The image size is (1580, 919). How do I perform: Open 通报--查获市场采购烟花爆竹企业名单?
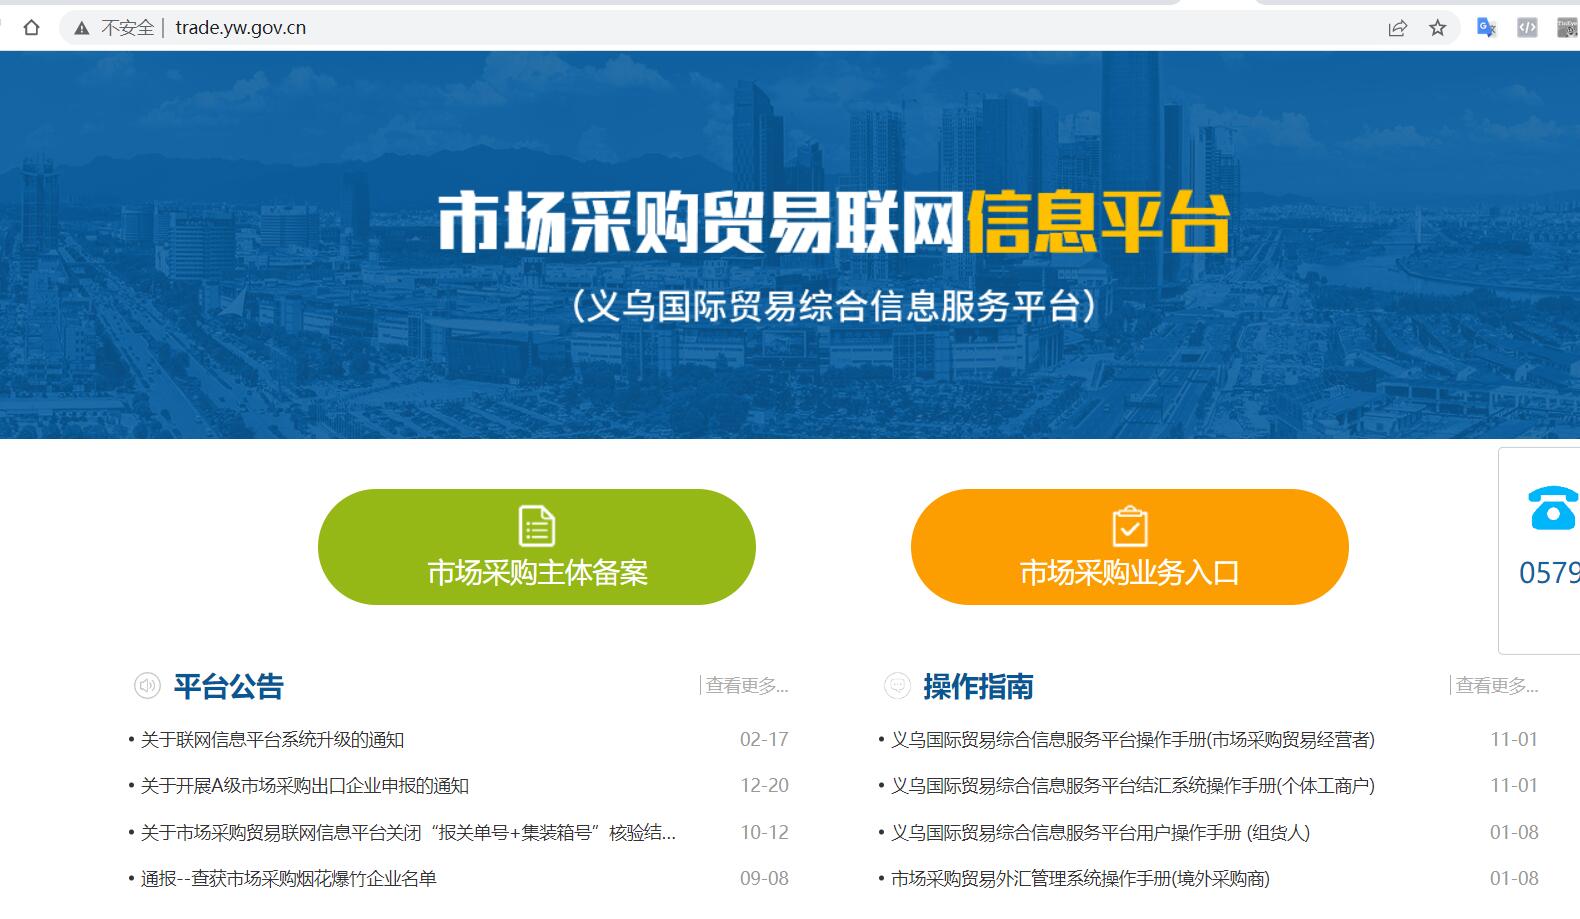[x=288, y=879]
